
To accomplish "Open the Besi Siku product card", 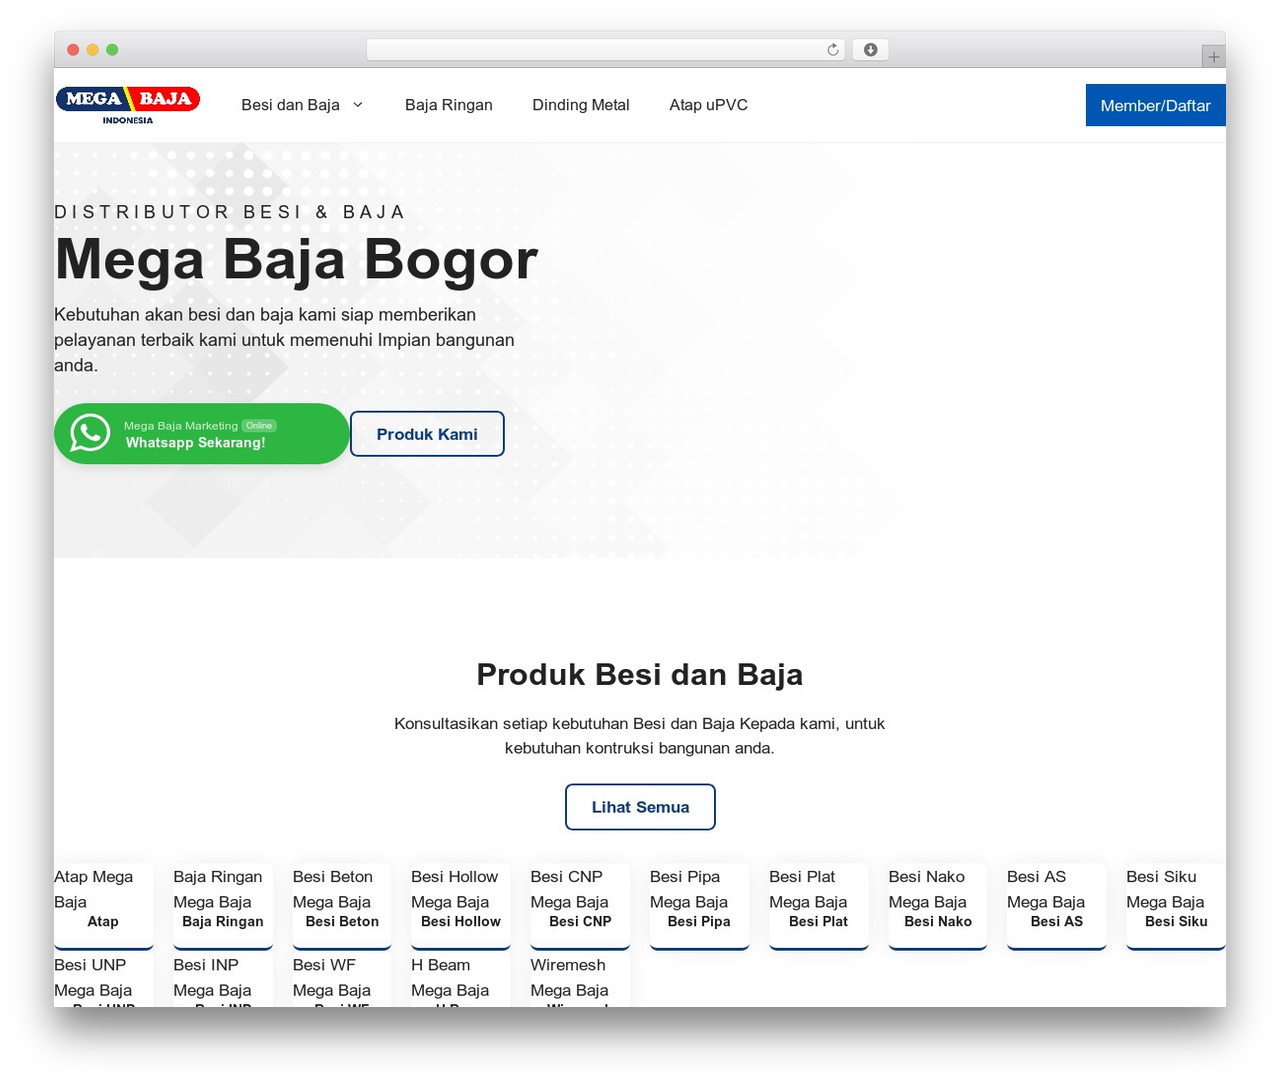I will coord(1176,906).
